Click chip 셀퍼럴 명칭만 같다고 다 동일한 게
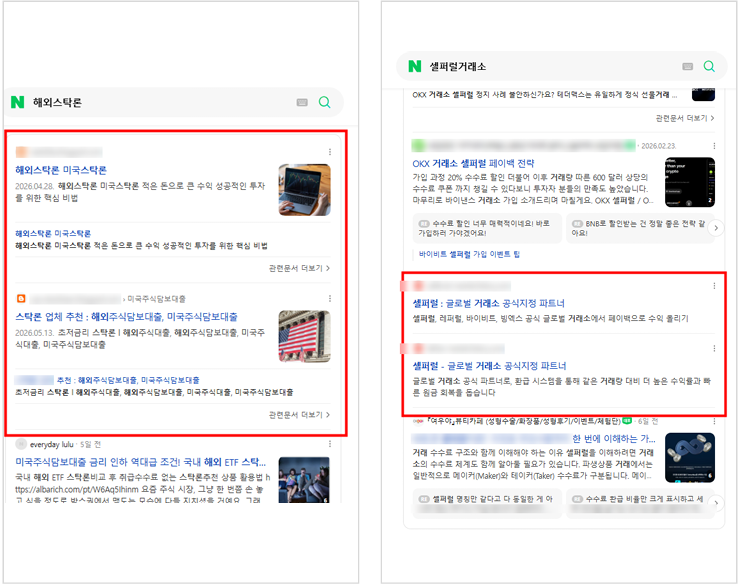The image size is (741, 586). [487, 503]
